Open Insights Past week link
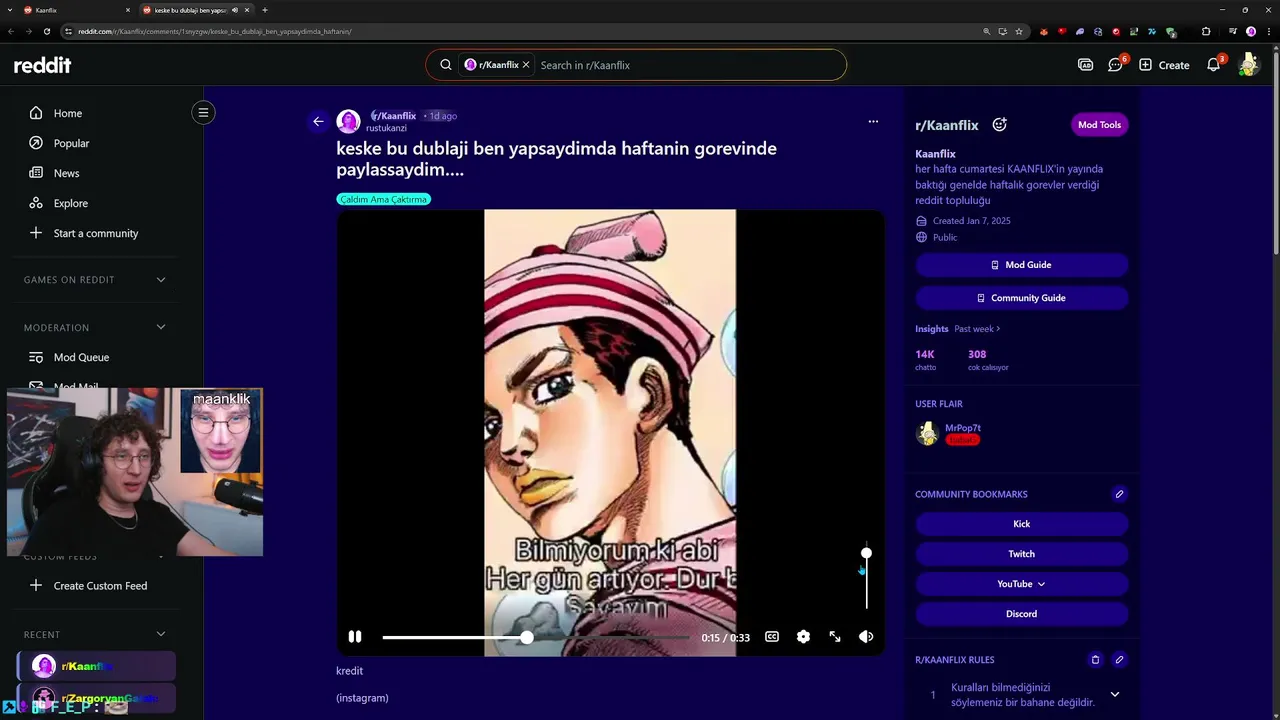The height and width of the screenshot is (720, 1280). pos(977,329)
